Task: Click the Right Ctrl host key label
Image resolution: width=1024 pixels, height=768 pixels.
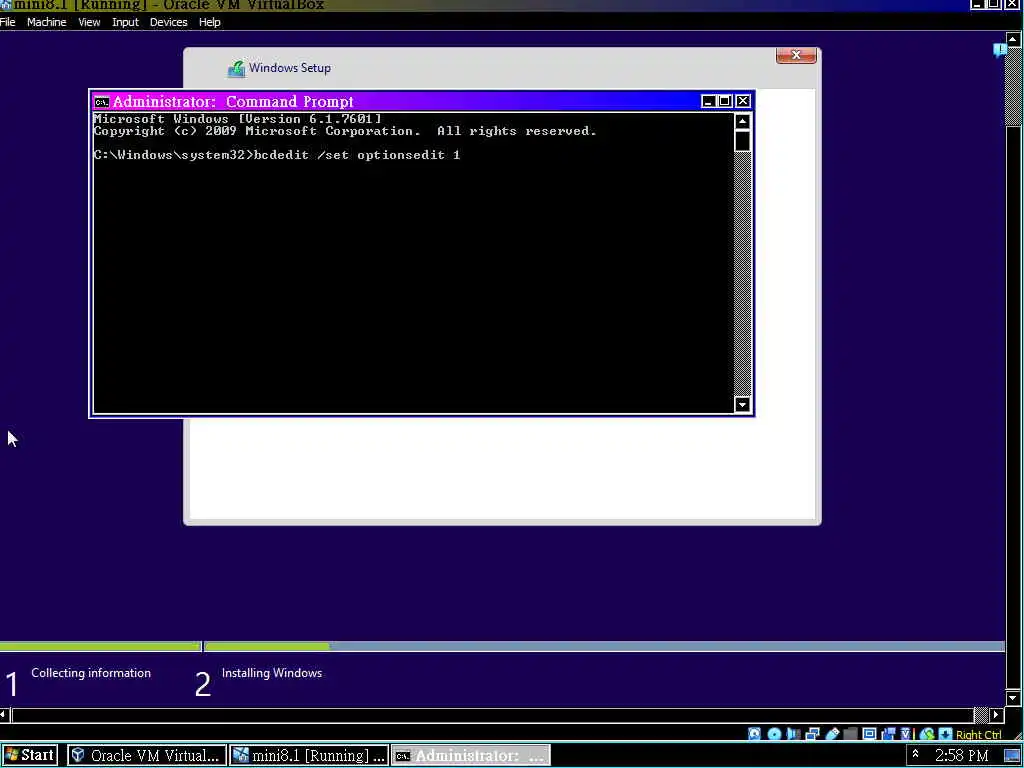Action: 978,735
